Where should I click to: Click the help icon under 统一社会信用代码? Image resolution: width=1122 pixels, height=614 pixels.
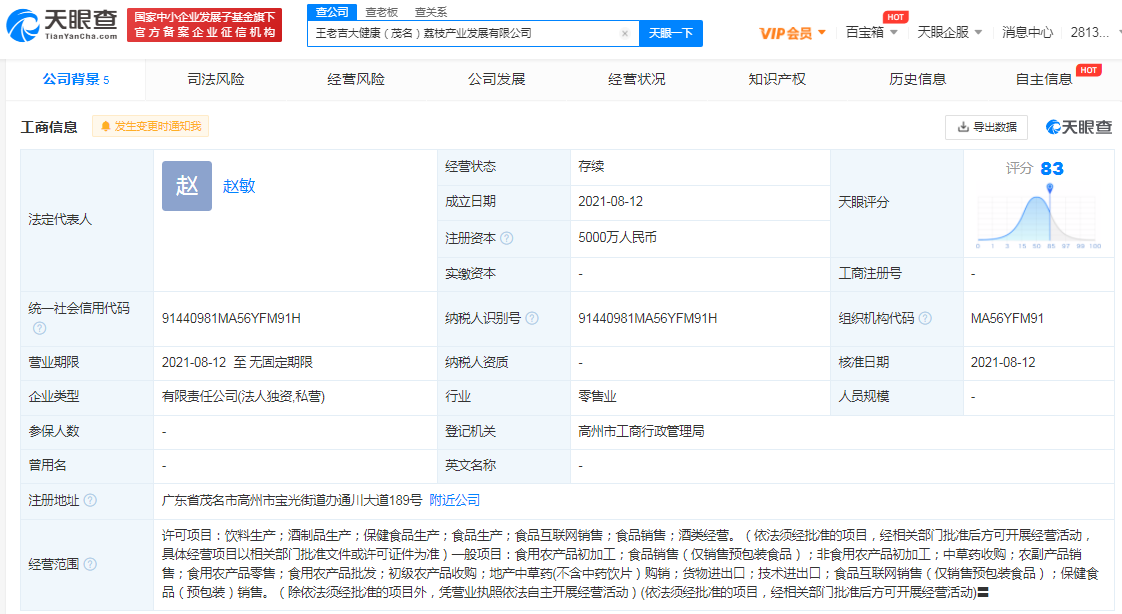tap(39, 328)
